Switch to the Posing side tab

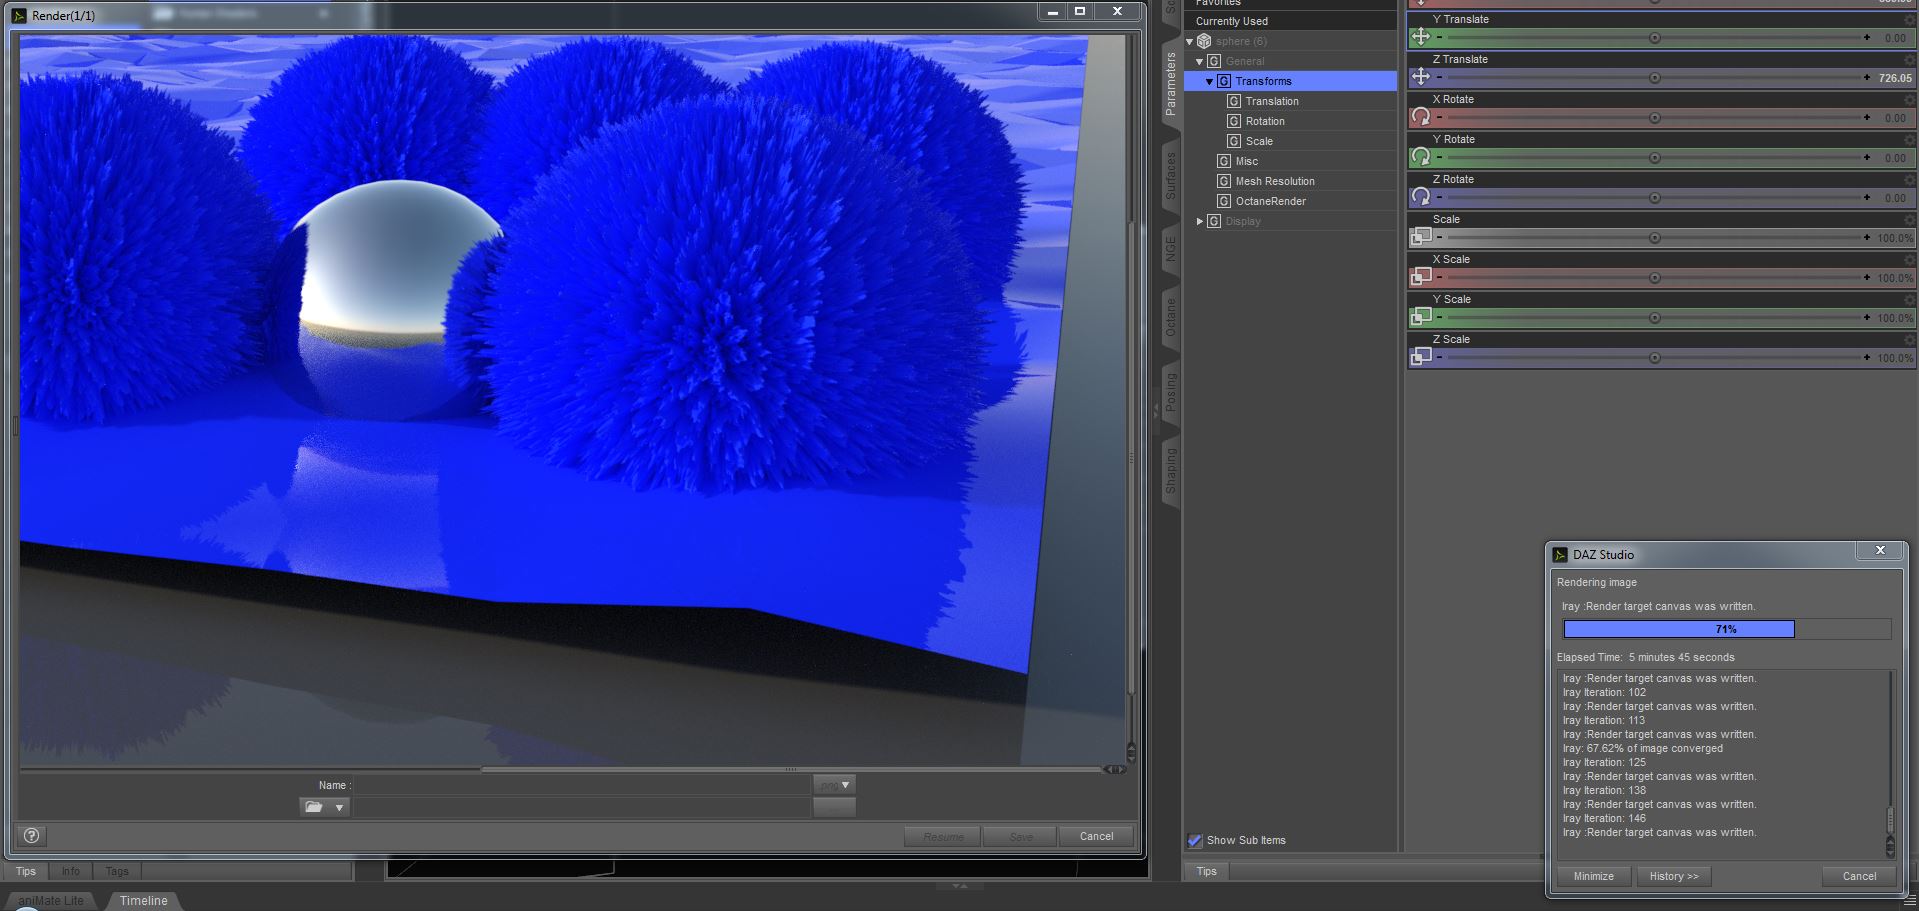click(x=1171, y=392)
